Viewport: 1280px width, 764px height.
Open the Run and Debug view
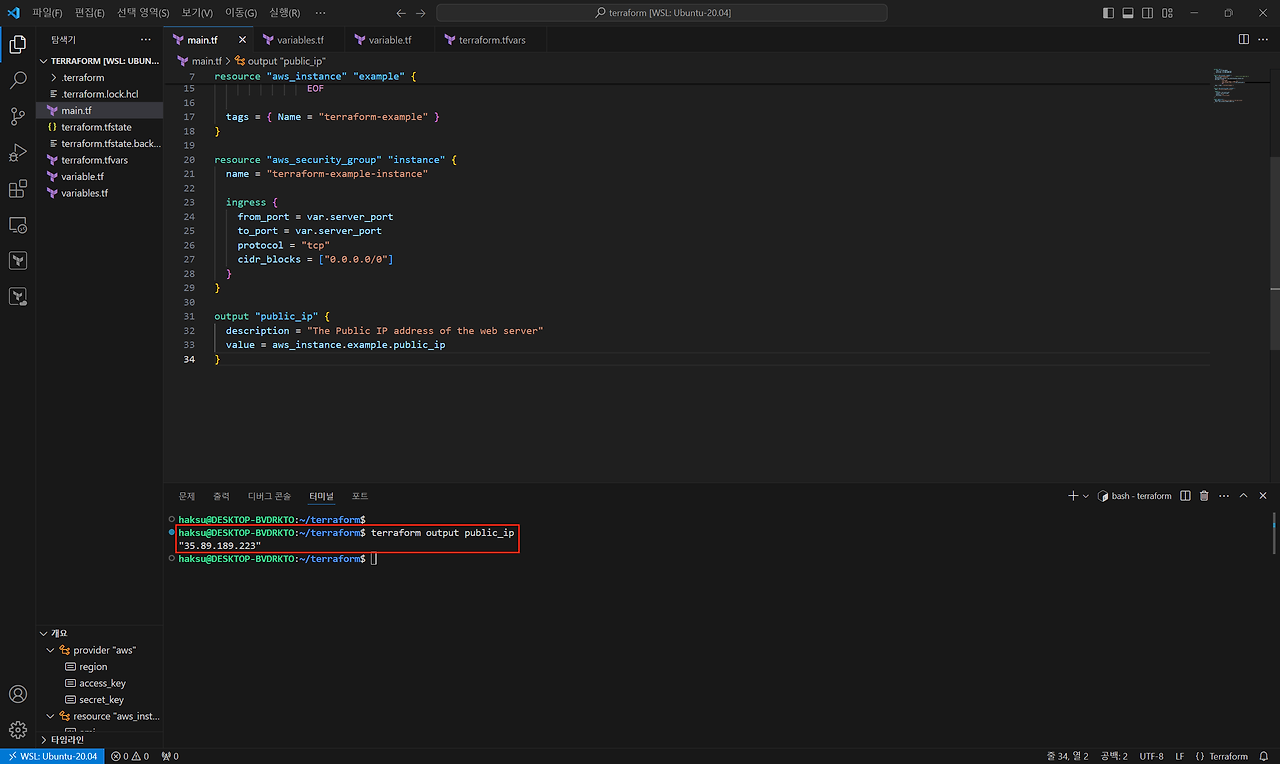(17, 153)
